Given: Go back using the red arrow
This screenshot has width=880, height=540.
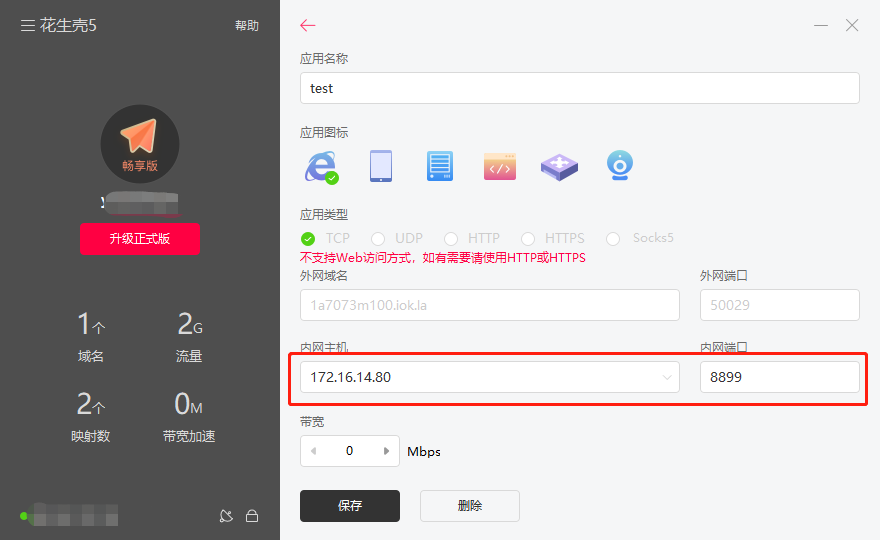Looking at the screenshot, I should click(308, 26).
